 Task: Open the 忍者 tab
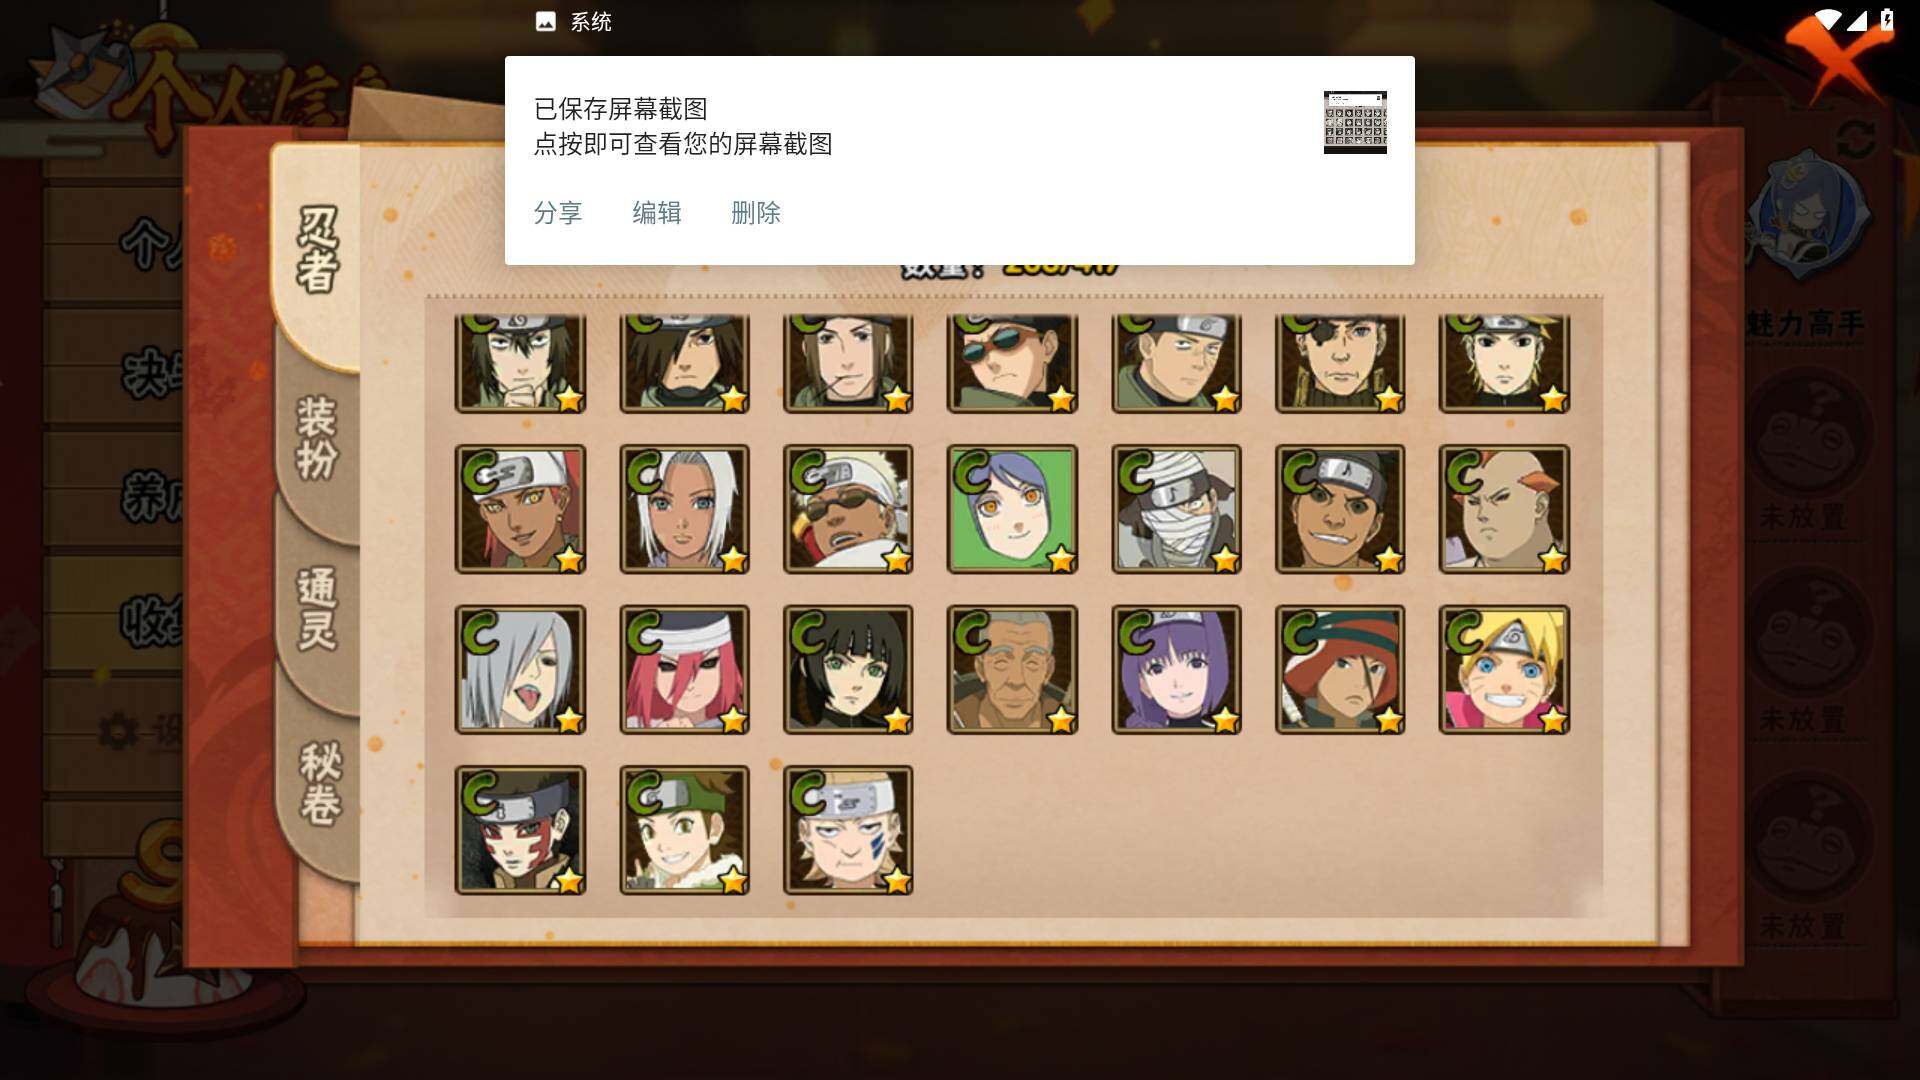[x=318, y=250]
